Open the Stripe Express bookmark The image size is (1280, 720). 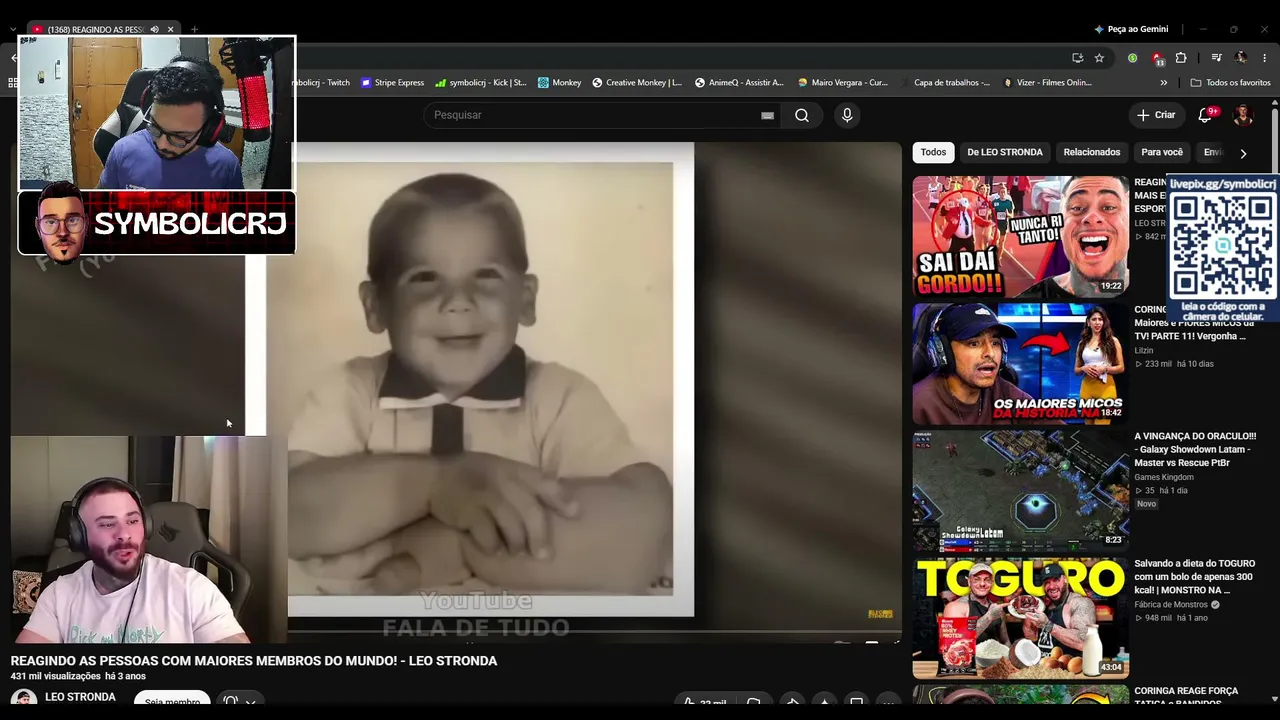(x=392, y=83)
